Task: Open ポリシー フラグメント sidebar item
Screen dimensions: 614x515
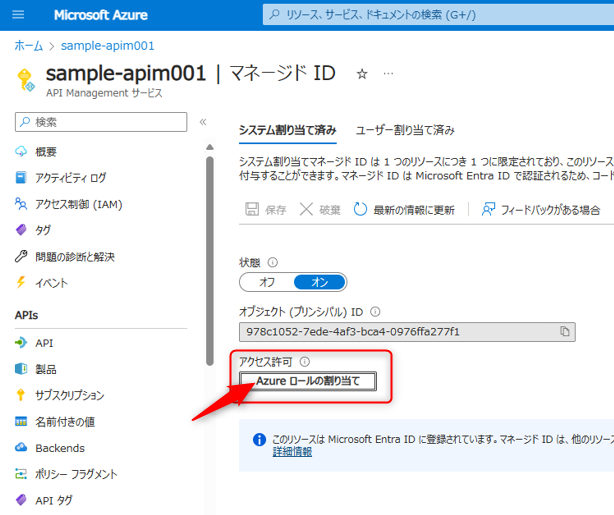Action: pyautogui.click(x=76, y=474)
